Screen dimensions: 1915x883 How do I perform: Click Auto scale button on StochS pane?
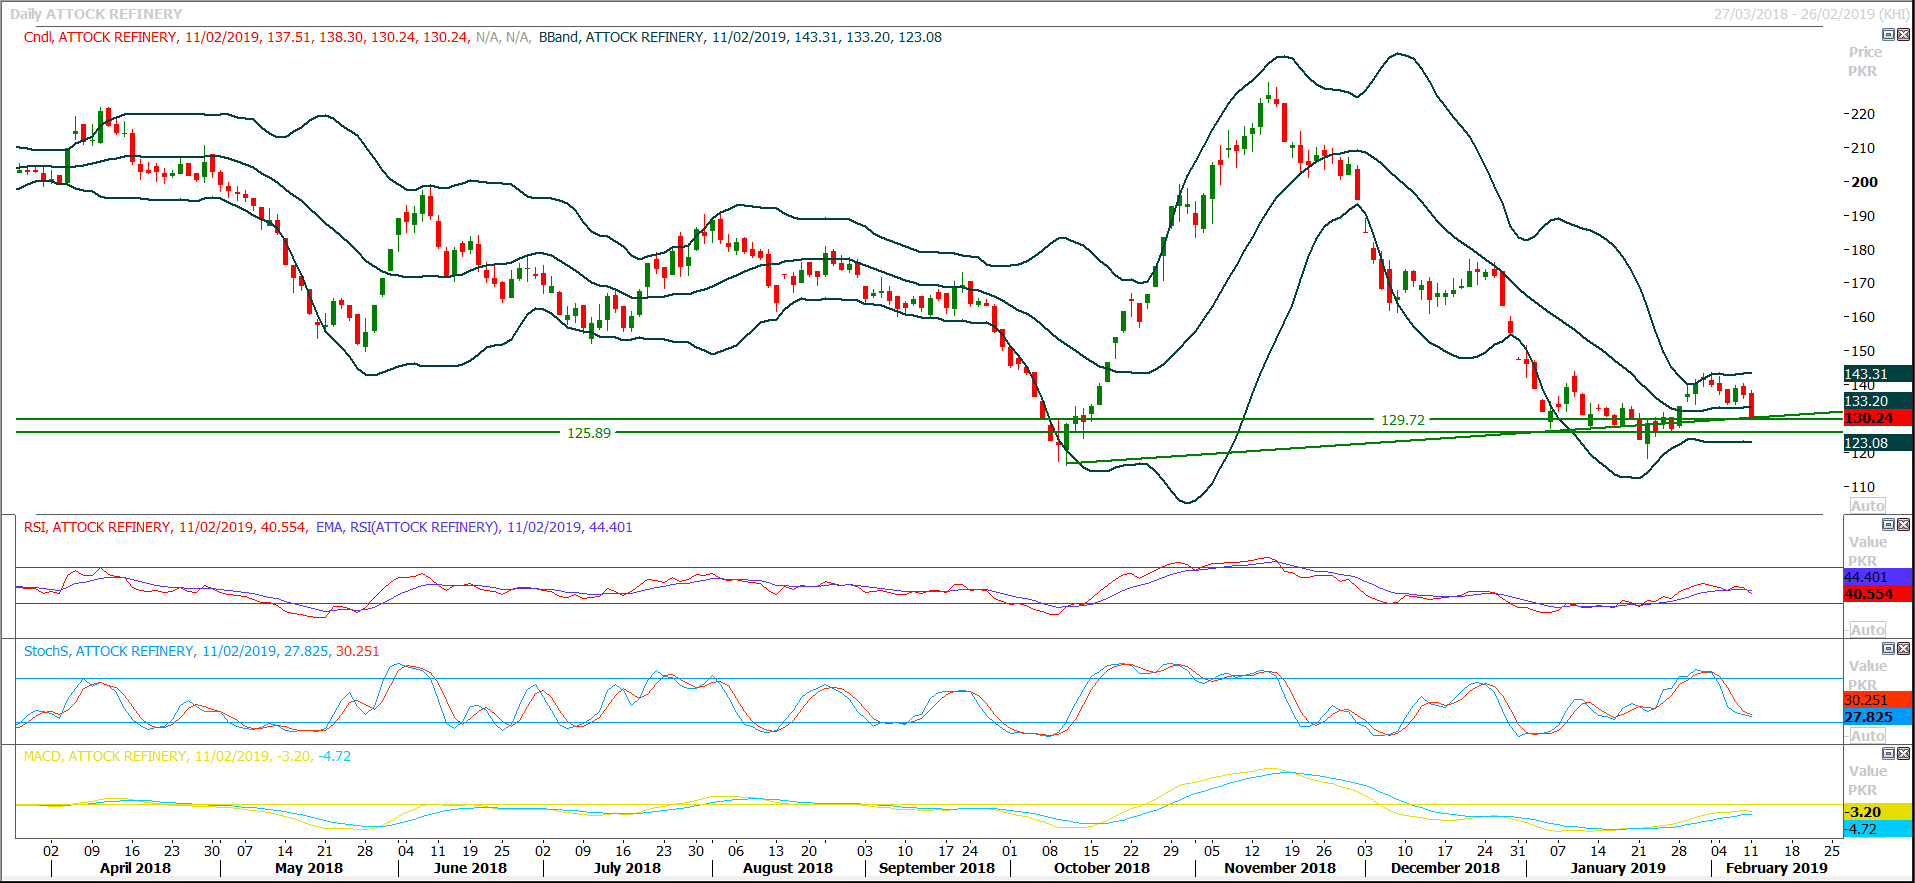pos(1867,736)
